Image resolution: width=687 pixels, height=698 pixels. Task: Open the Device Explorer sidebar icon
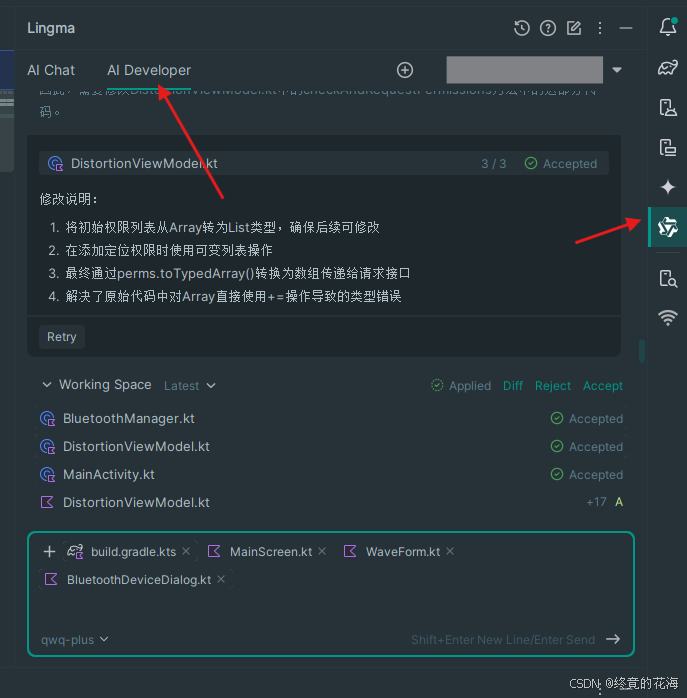click(x=668, y=279)
